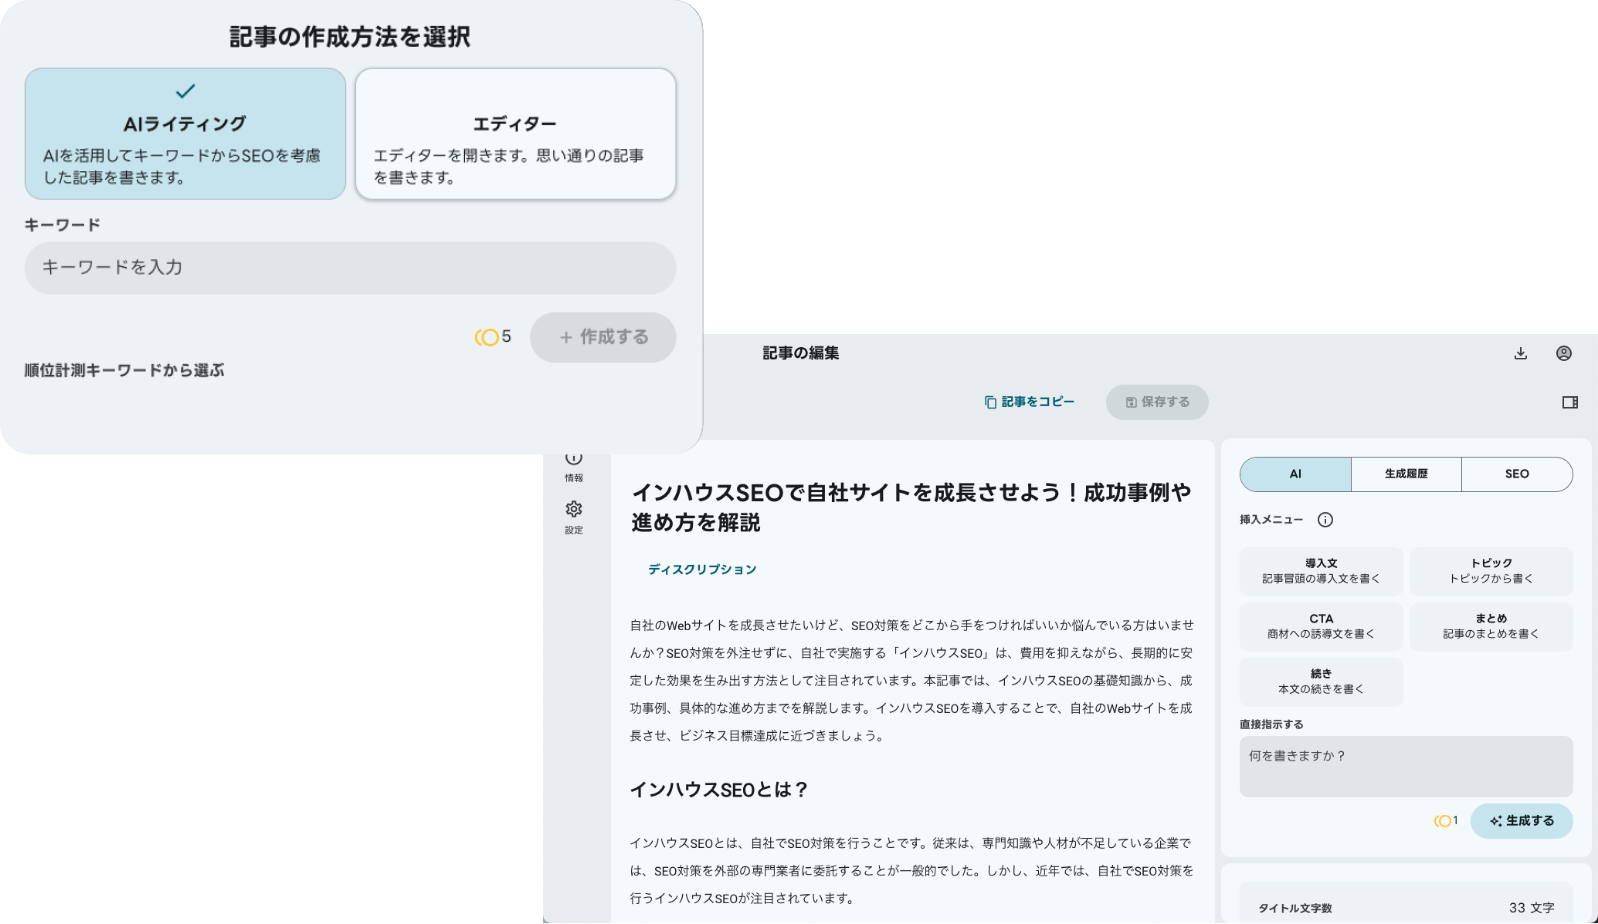1598x924 pixels.
Task: Click the coin icon next to 生成する
Action: (1442, 821)
